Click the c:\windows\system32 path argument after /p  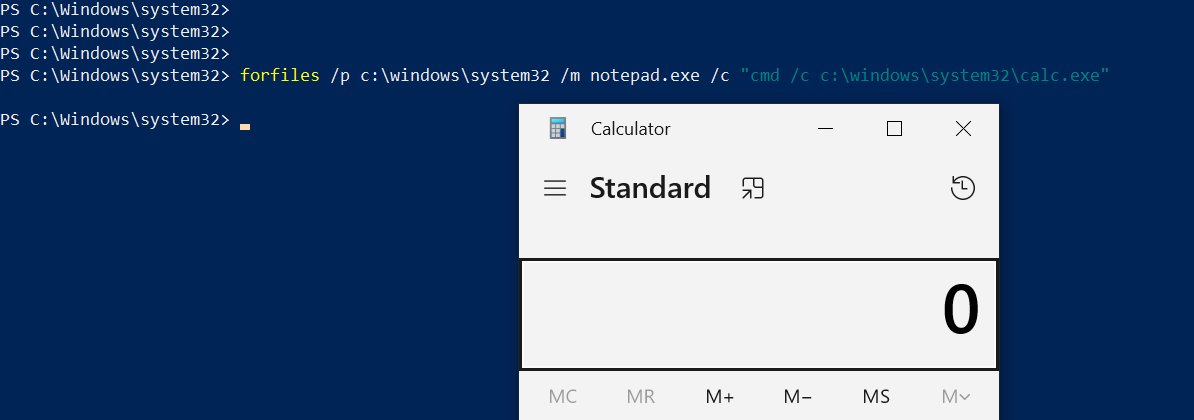point(455,75)
